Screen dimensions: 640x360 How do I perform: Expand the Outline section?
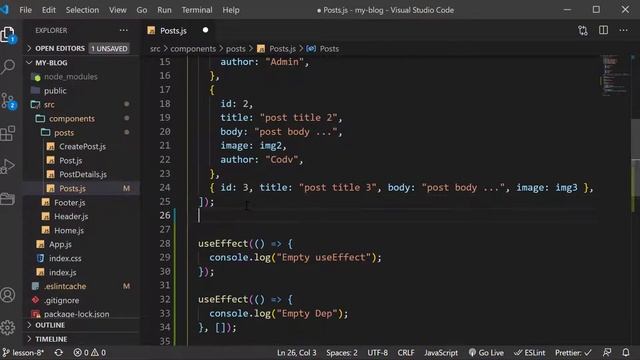point(82,325)
